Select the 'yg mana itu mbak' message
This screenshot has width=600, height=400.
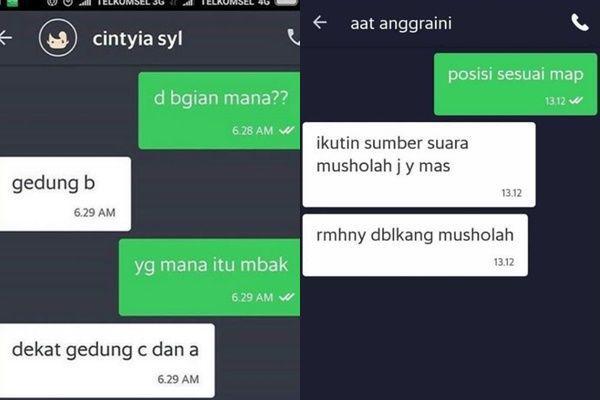[x=210, y=278]
